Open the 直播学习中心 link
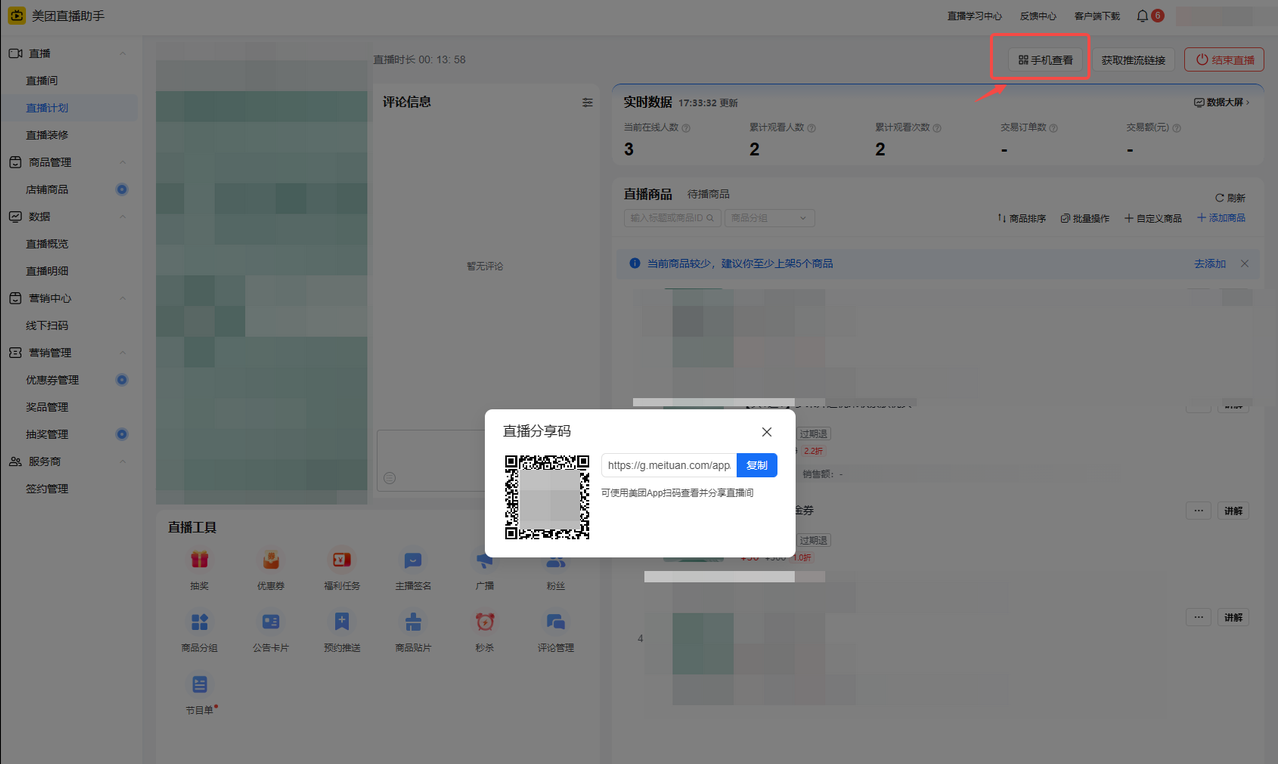The image size is (1278, 764). point(974,16)
